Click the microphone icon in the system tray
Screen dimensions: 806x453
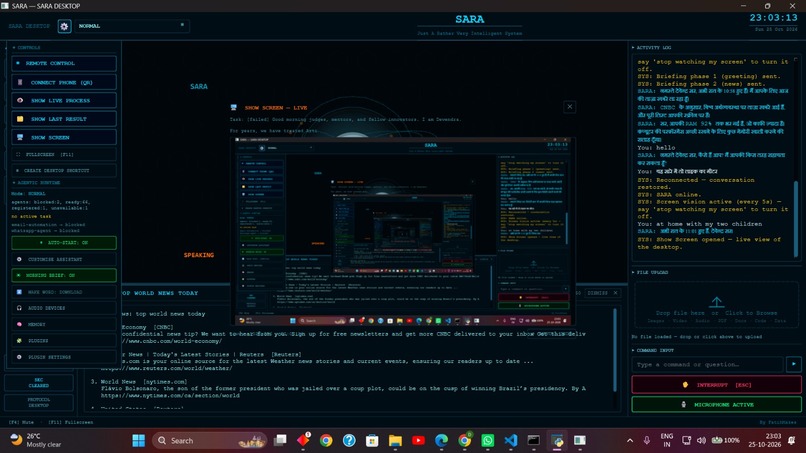(x=647, y=441)
